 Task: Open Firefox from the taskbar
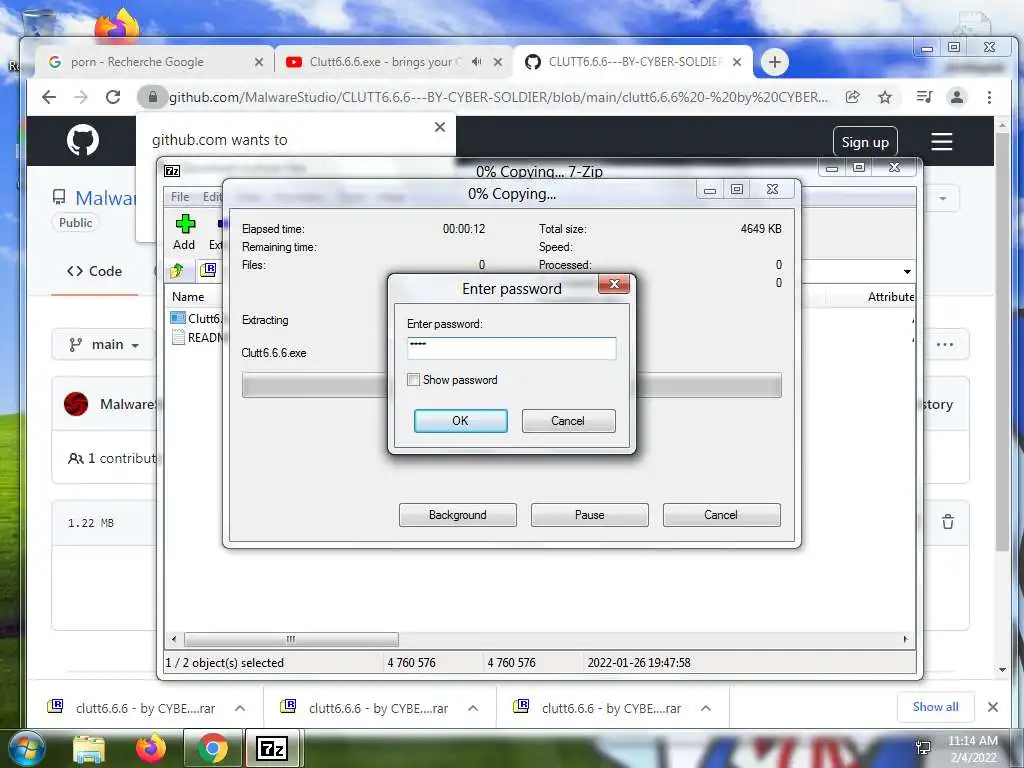[x=150, y=748]
